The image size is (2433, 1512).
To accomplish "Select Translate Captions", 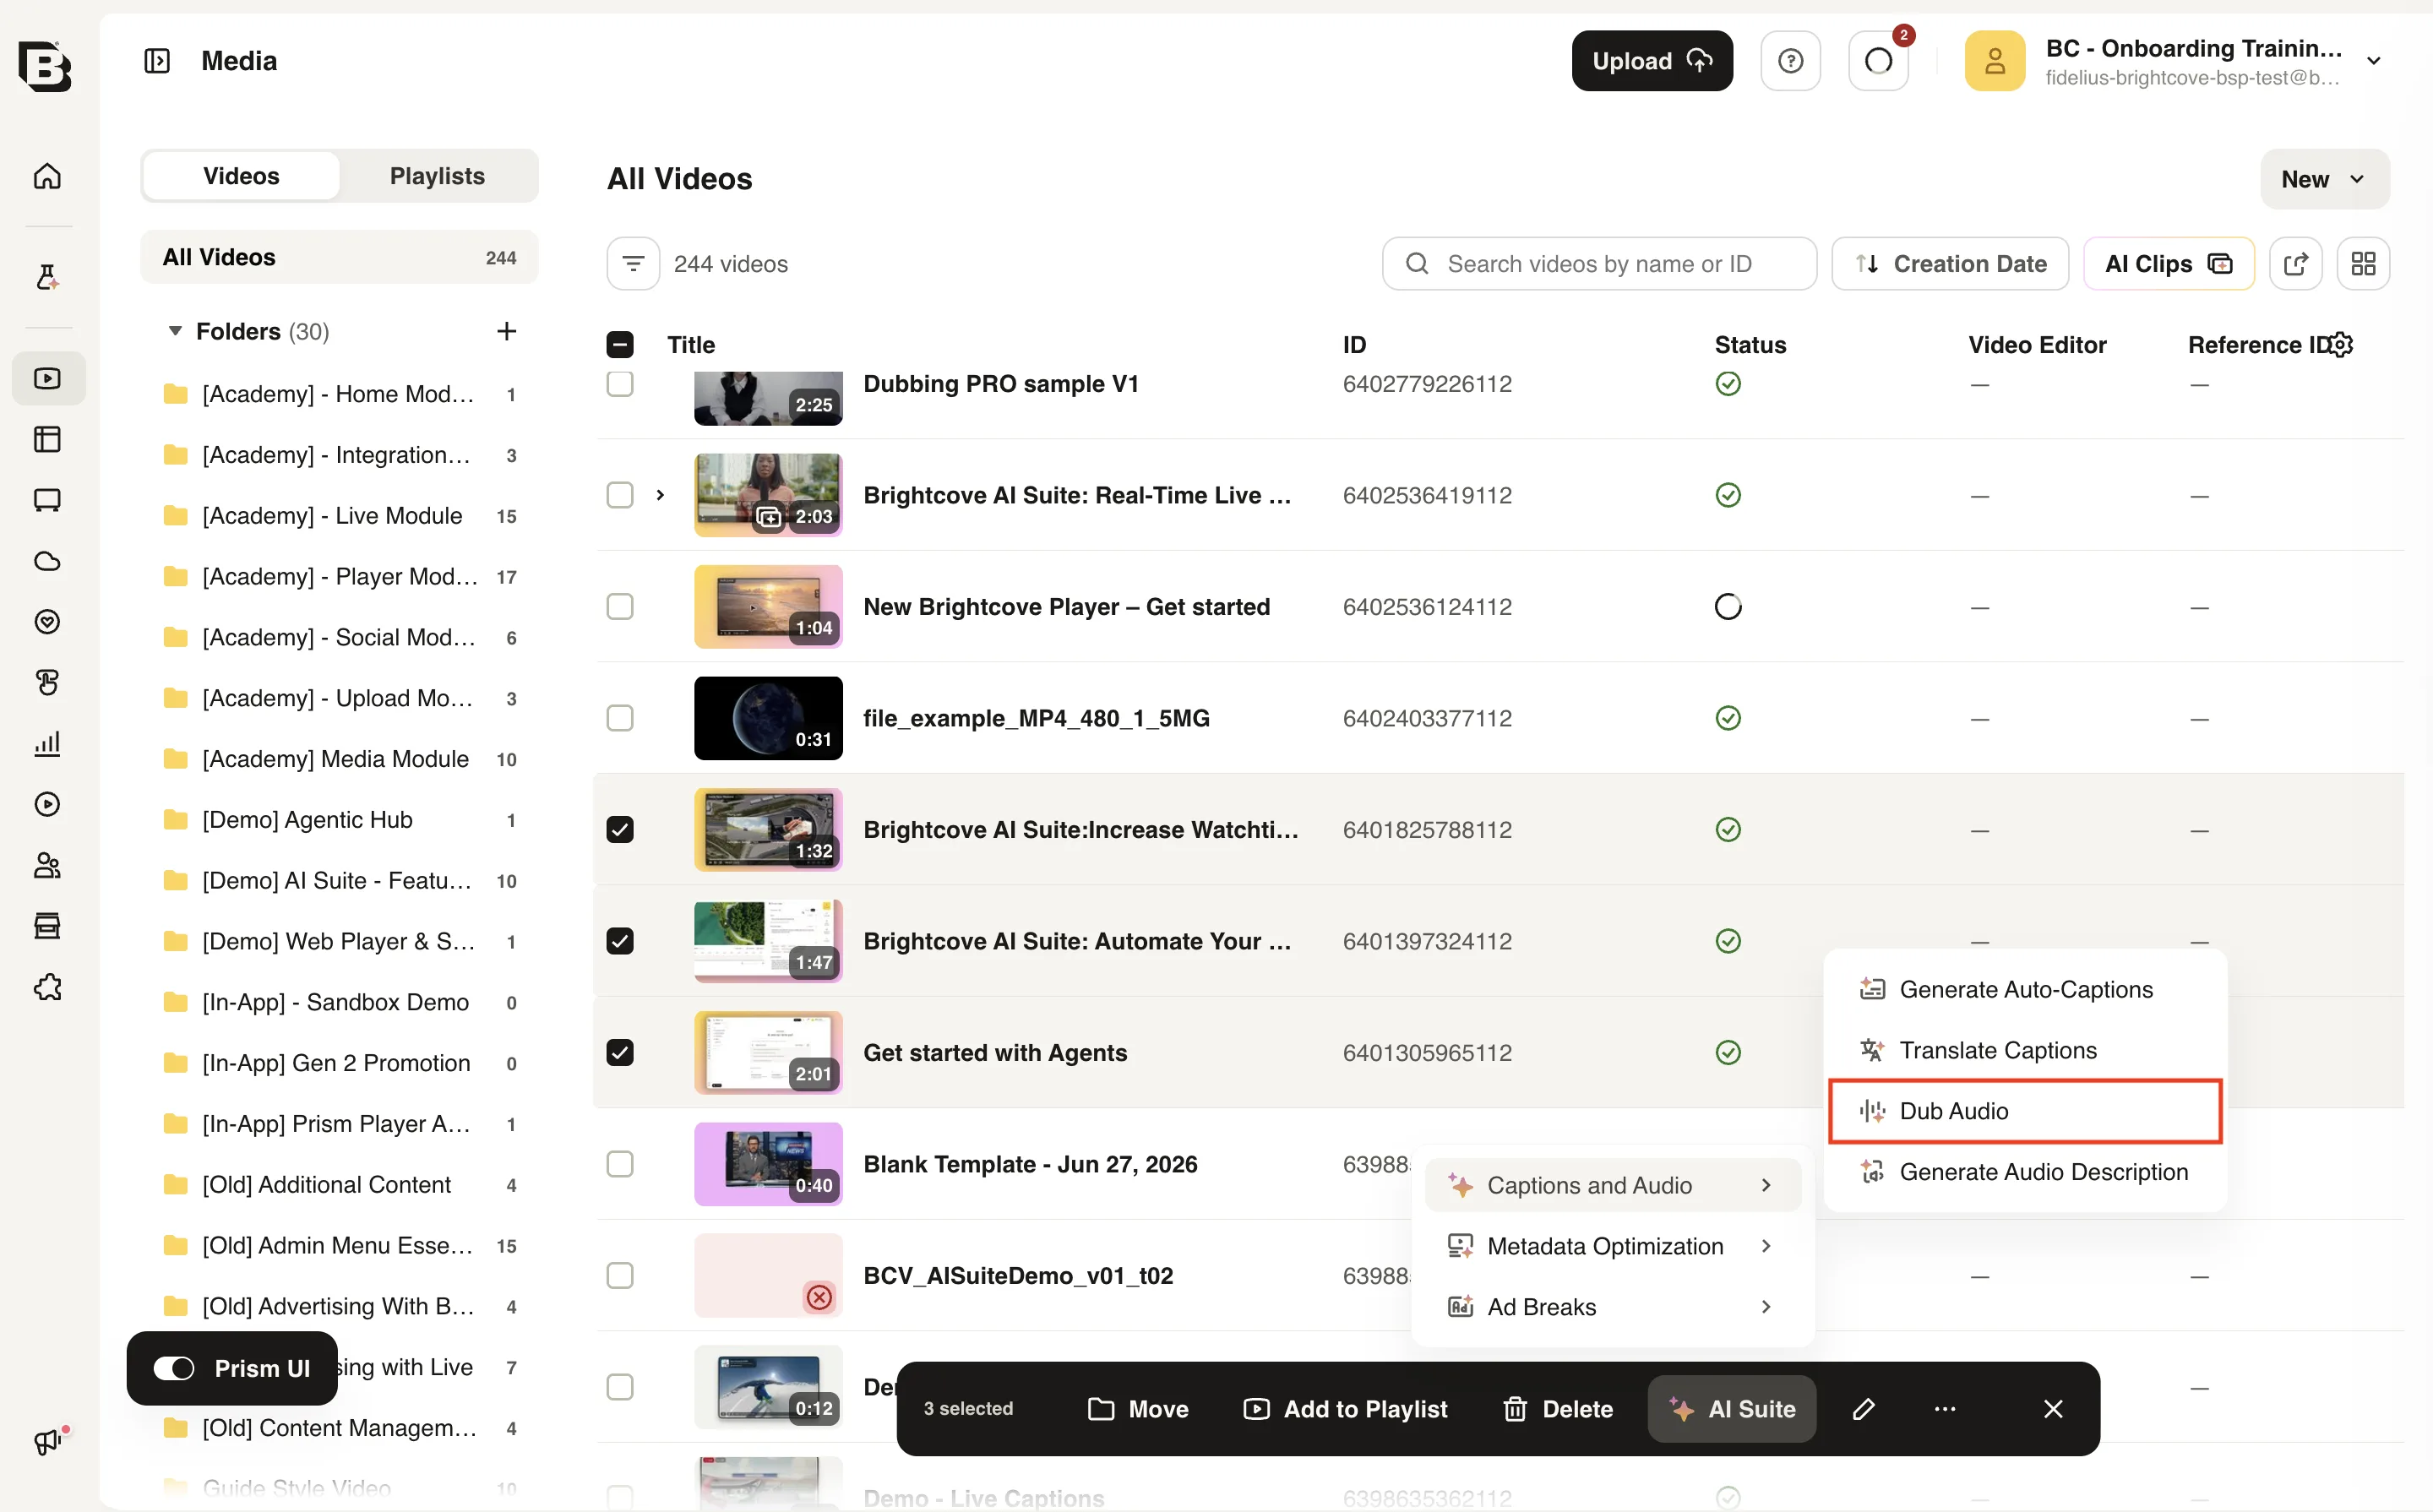I will coord(2024,1050).
